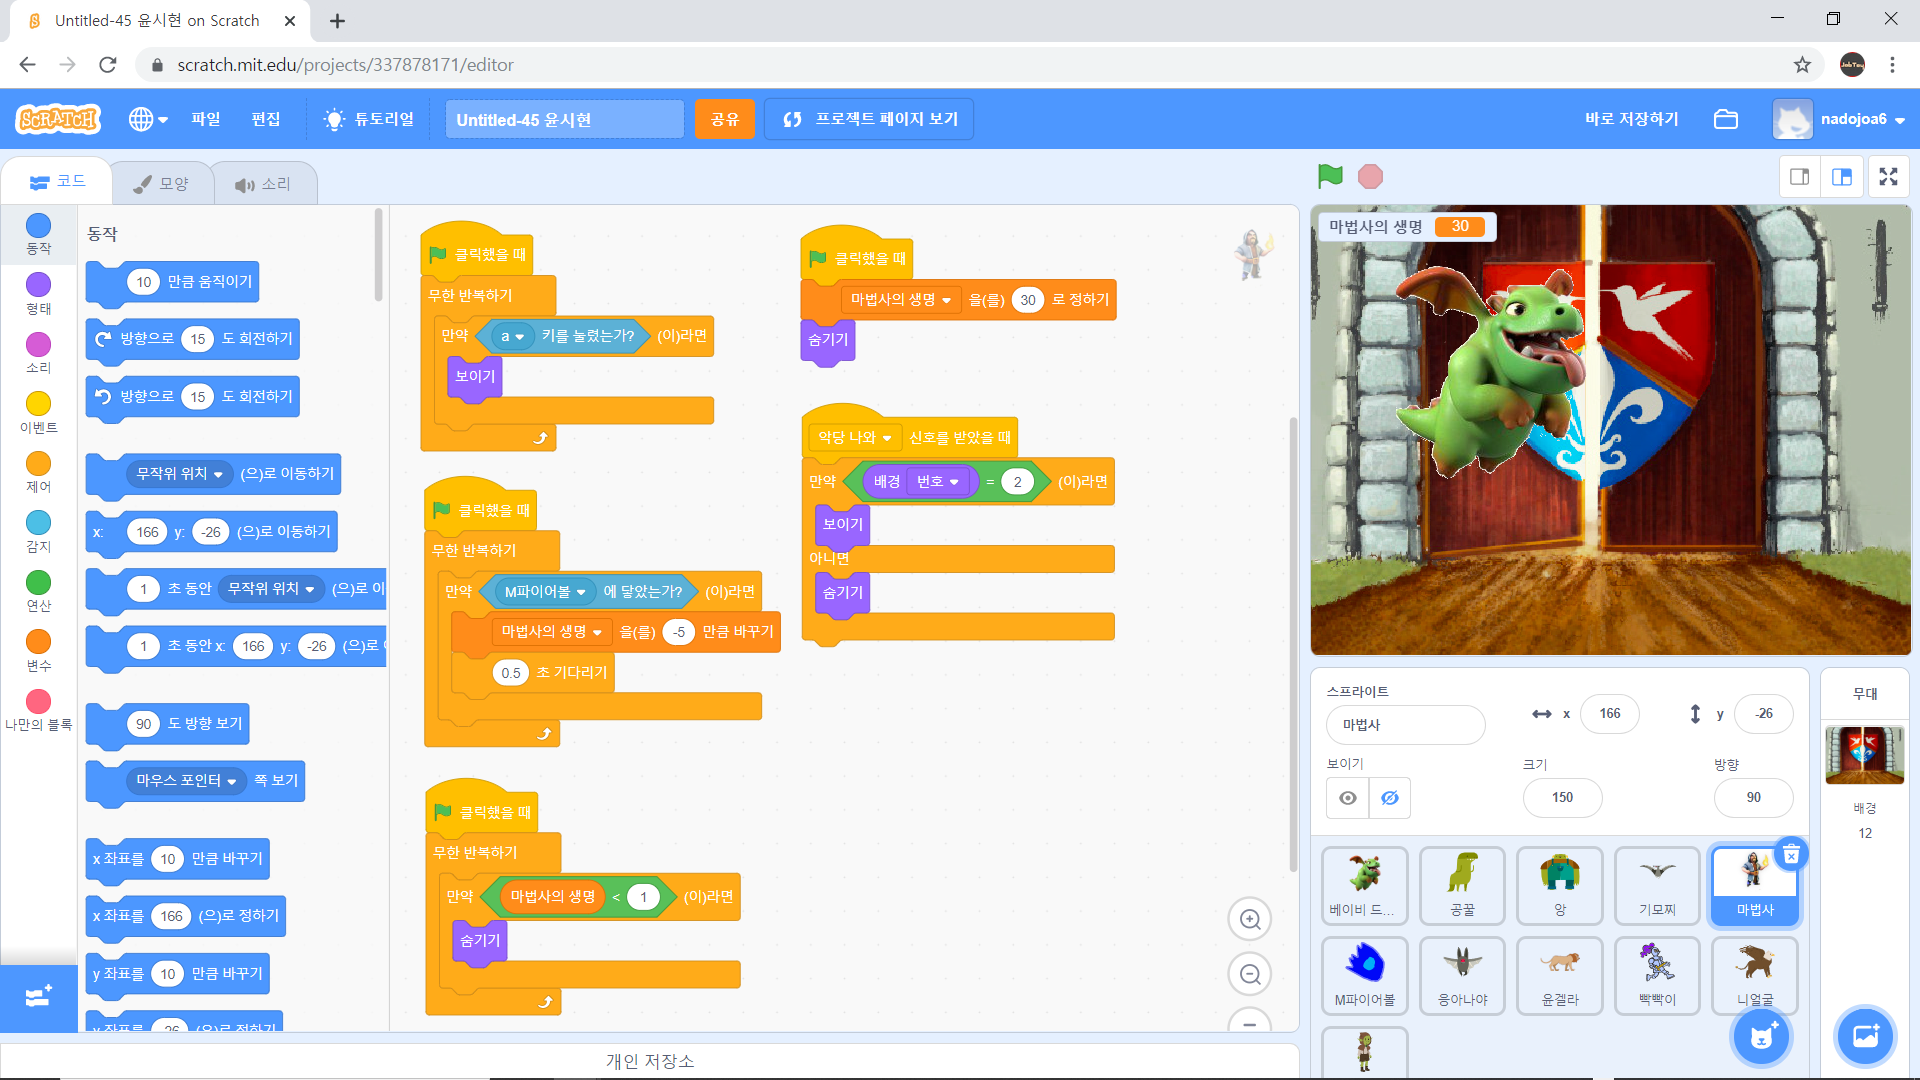This screenshot has height=1080, width=1920.
Task: Open the 파일 (File) menu
Action: pyautogui.click(x=206, y=119)
